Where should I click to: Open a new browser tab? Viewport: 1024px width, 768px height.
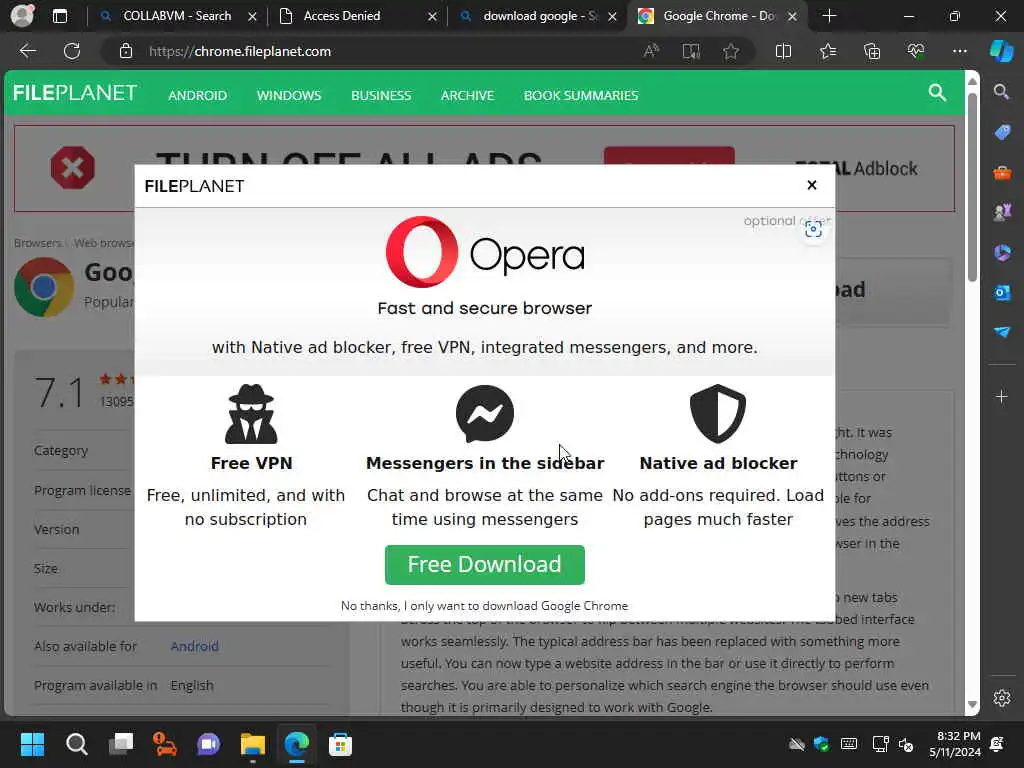pyautogui.click(x=829, y=16)
